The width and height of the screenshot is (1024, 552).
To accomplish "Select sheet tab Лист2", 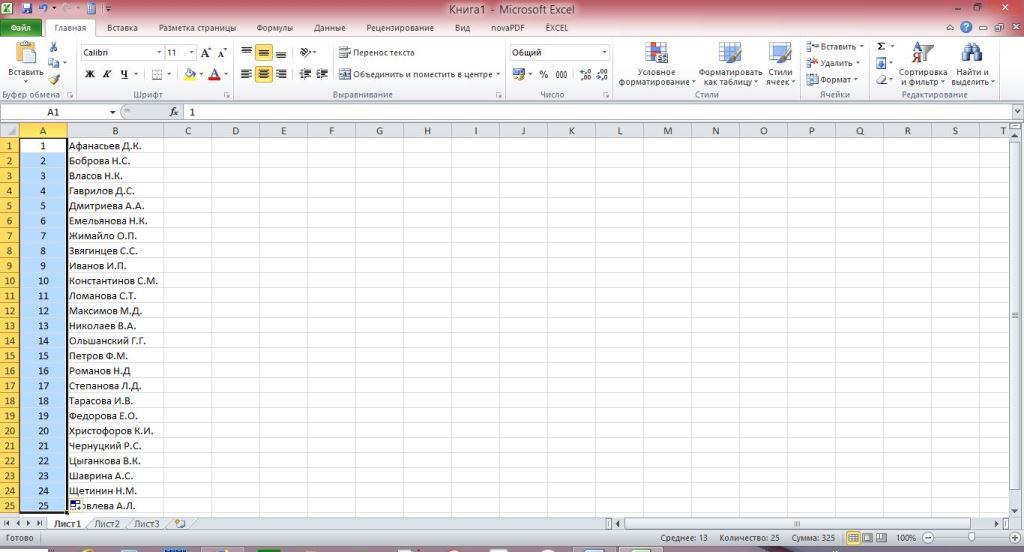I will click(x=107, y=523).
